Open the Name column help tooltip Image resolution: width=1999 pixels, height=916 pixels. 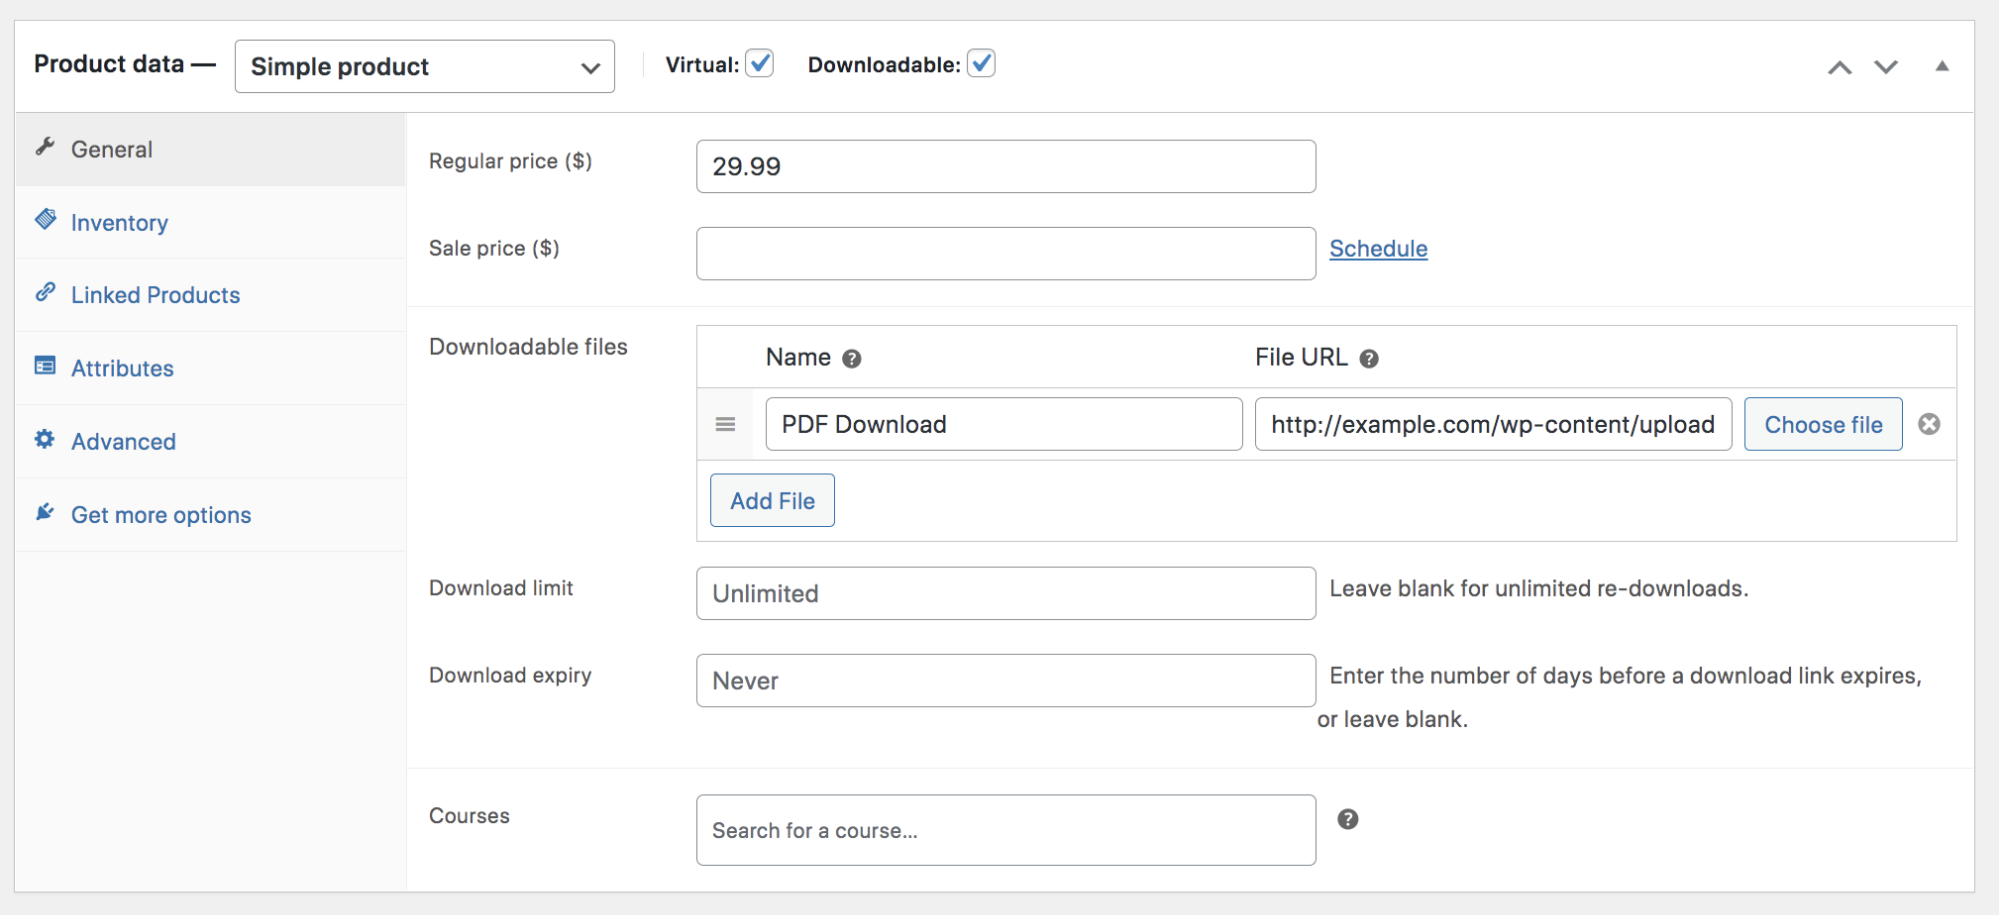click(x=852, y=358)
